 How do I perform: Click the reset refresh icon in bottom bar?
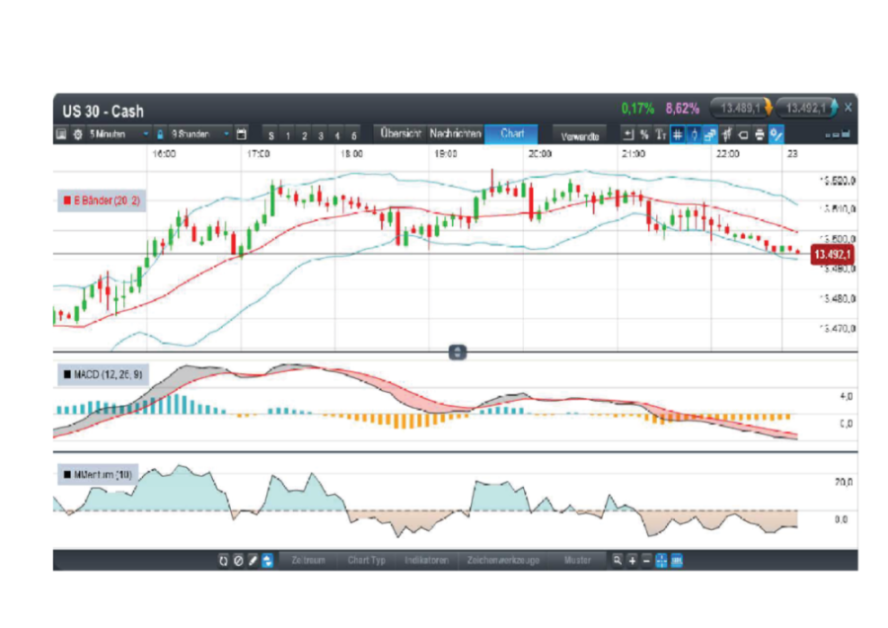[223, 561]
